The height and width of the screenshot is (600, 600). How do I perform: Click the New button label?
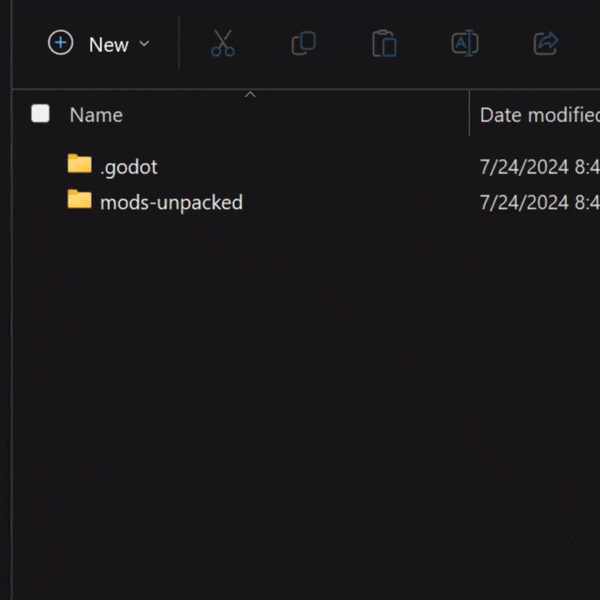pyautogui.click(x=109, y=45)
